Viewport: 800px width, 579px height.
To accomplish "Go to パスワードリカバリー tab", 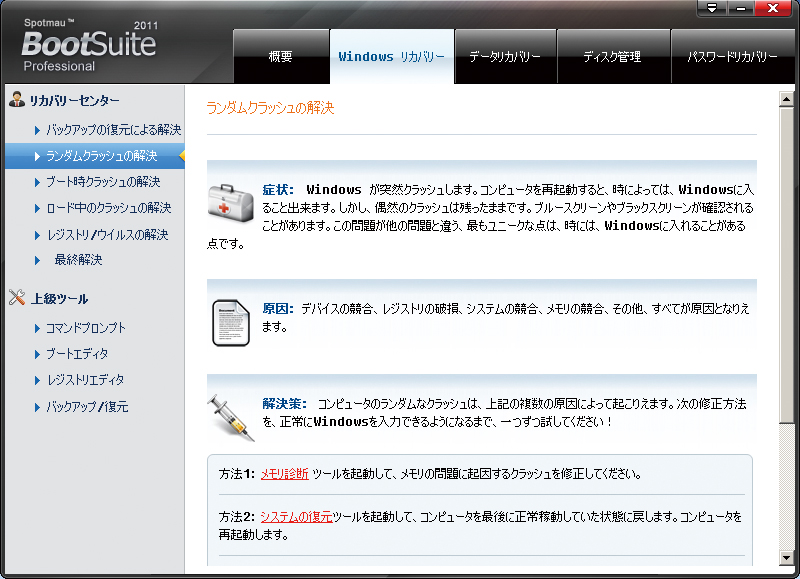I will [733, 57].
